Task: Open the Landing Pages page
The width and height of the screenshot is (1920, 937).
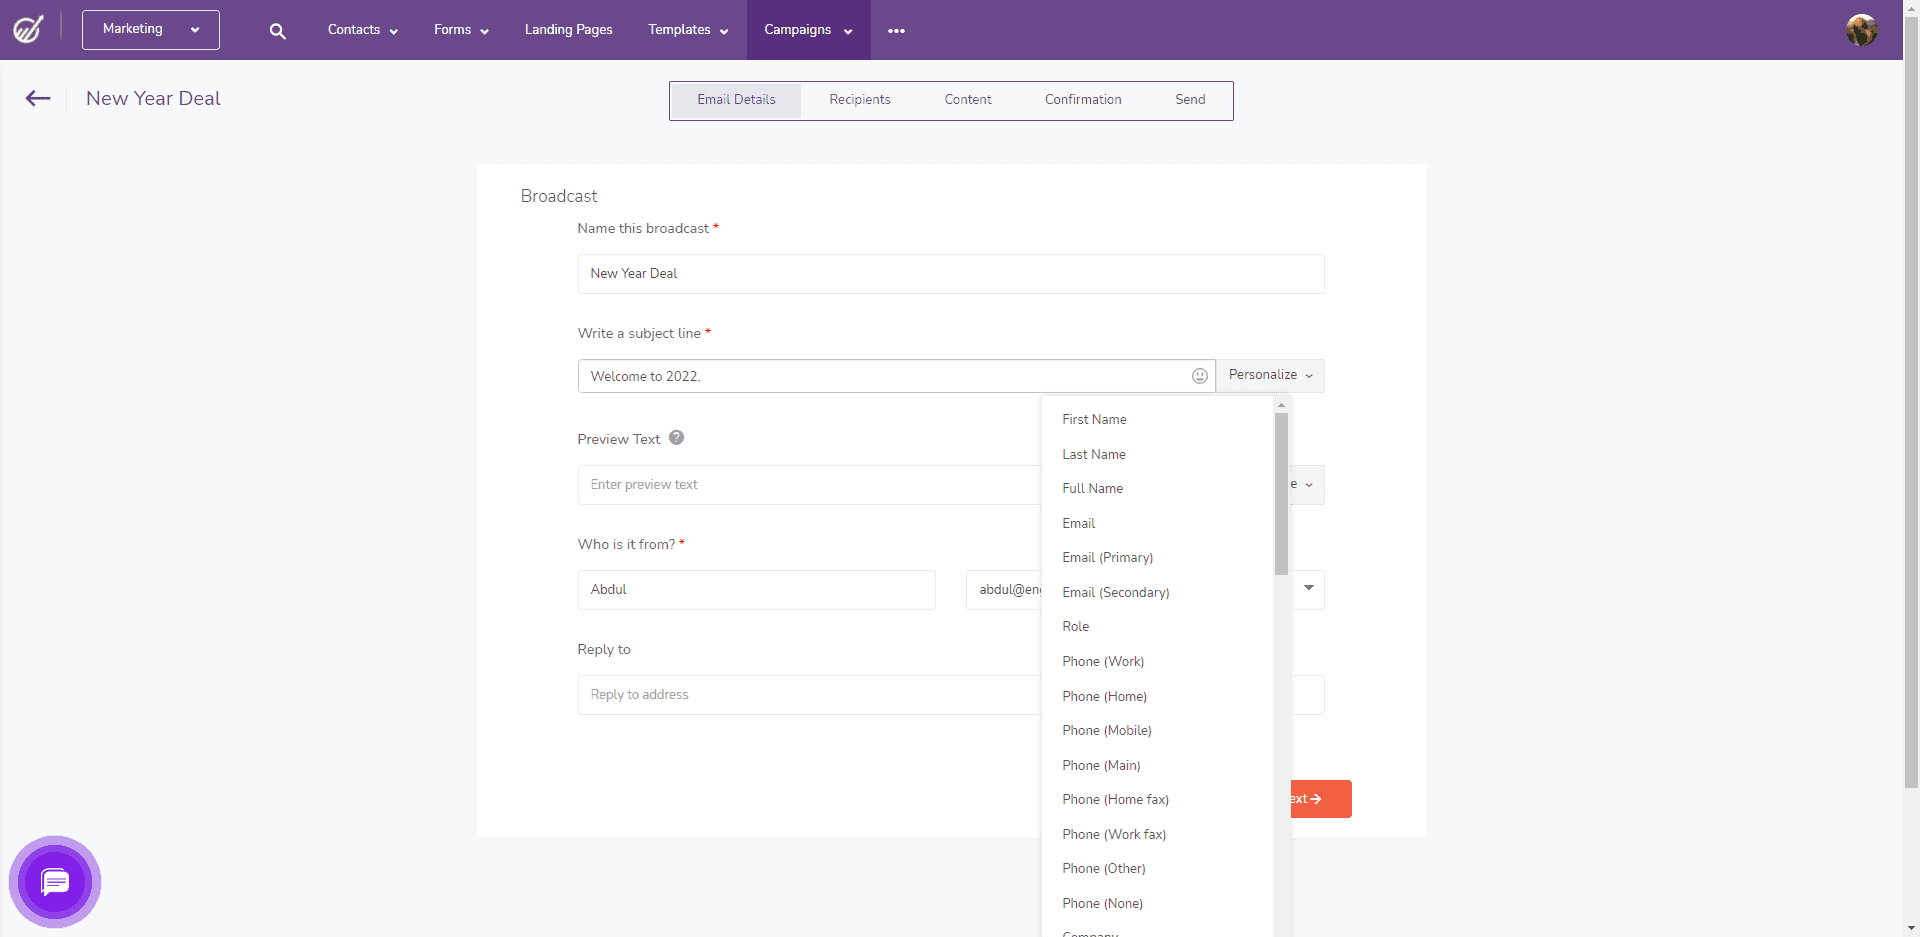Action: pos(568,29)
